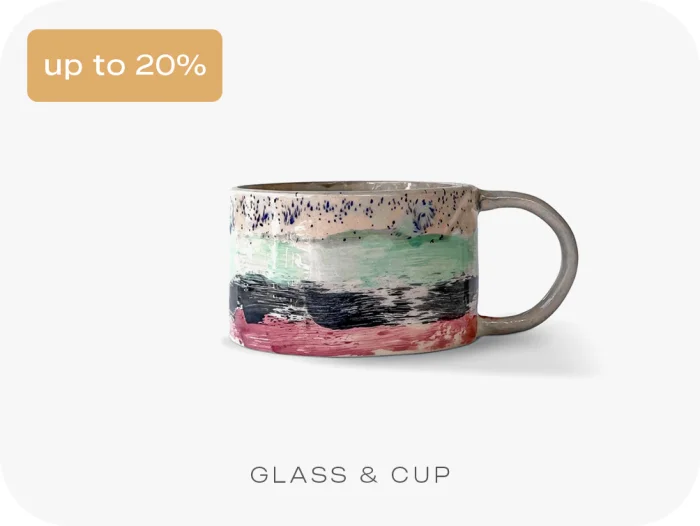The height and width of the screenshot is (526, 700).
Task: Click the mint green stripe on mug
Action: 353,255
